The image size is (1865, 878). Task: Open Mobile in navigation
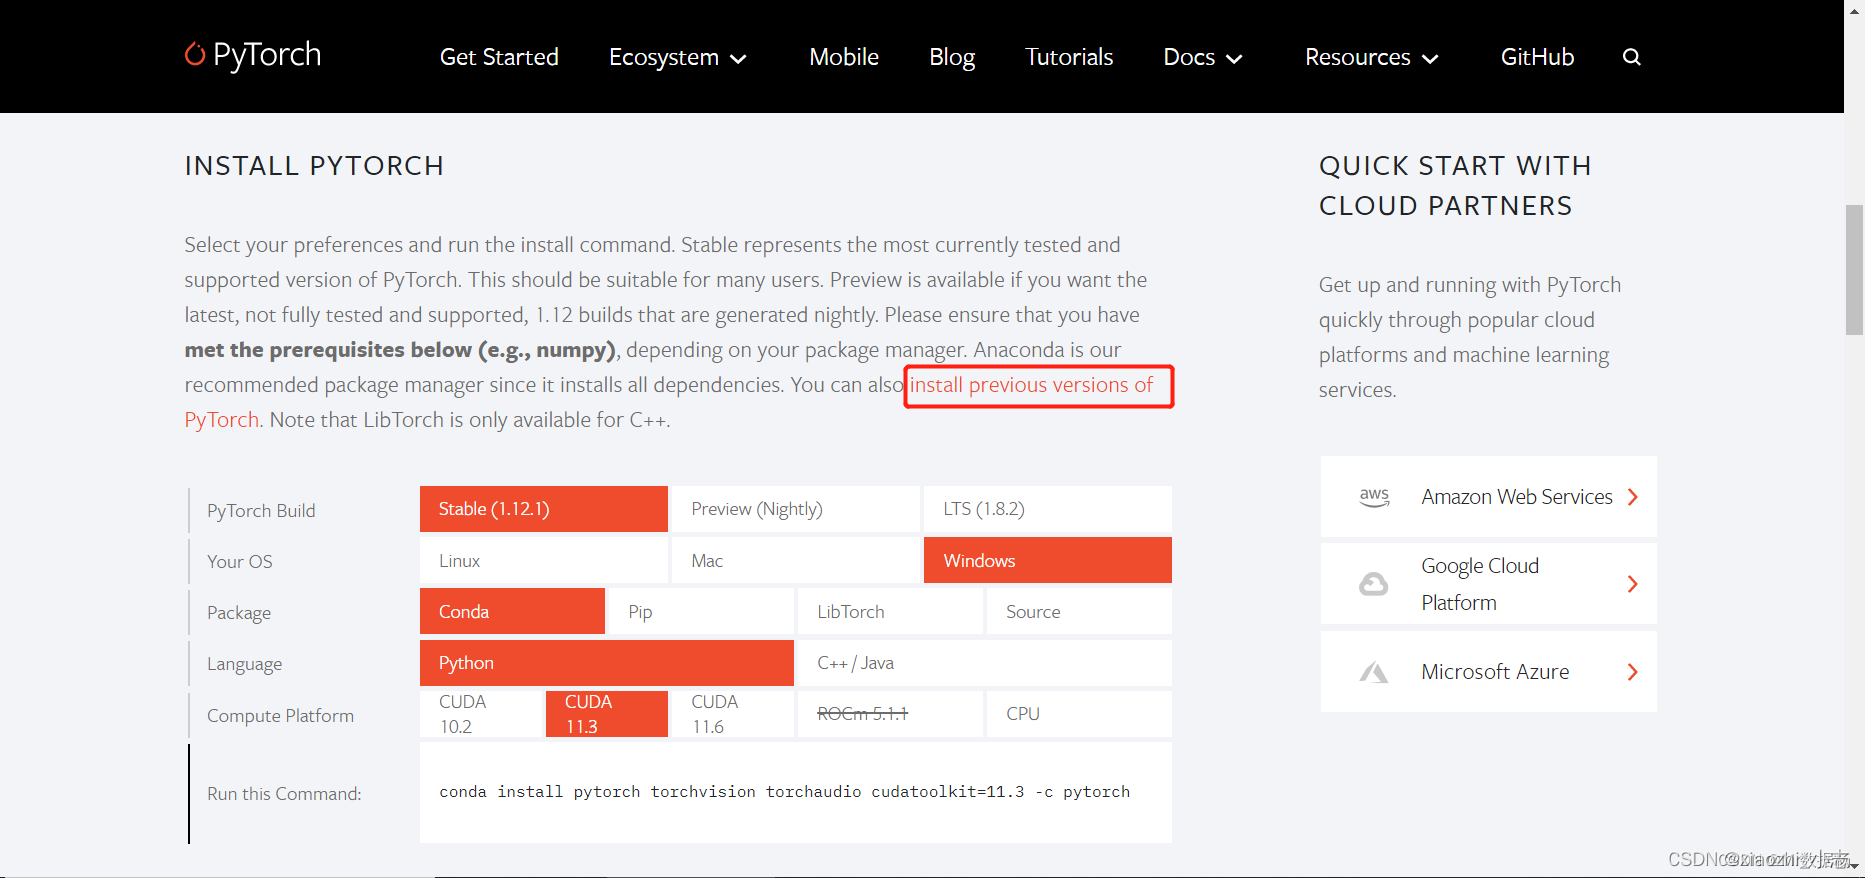[844, 57]
